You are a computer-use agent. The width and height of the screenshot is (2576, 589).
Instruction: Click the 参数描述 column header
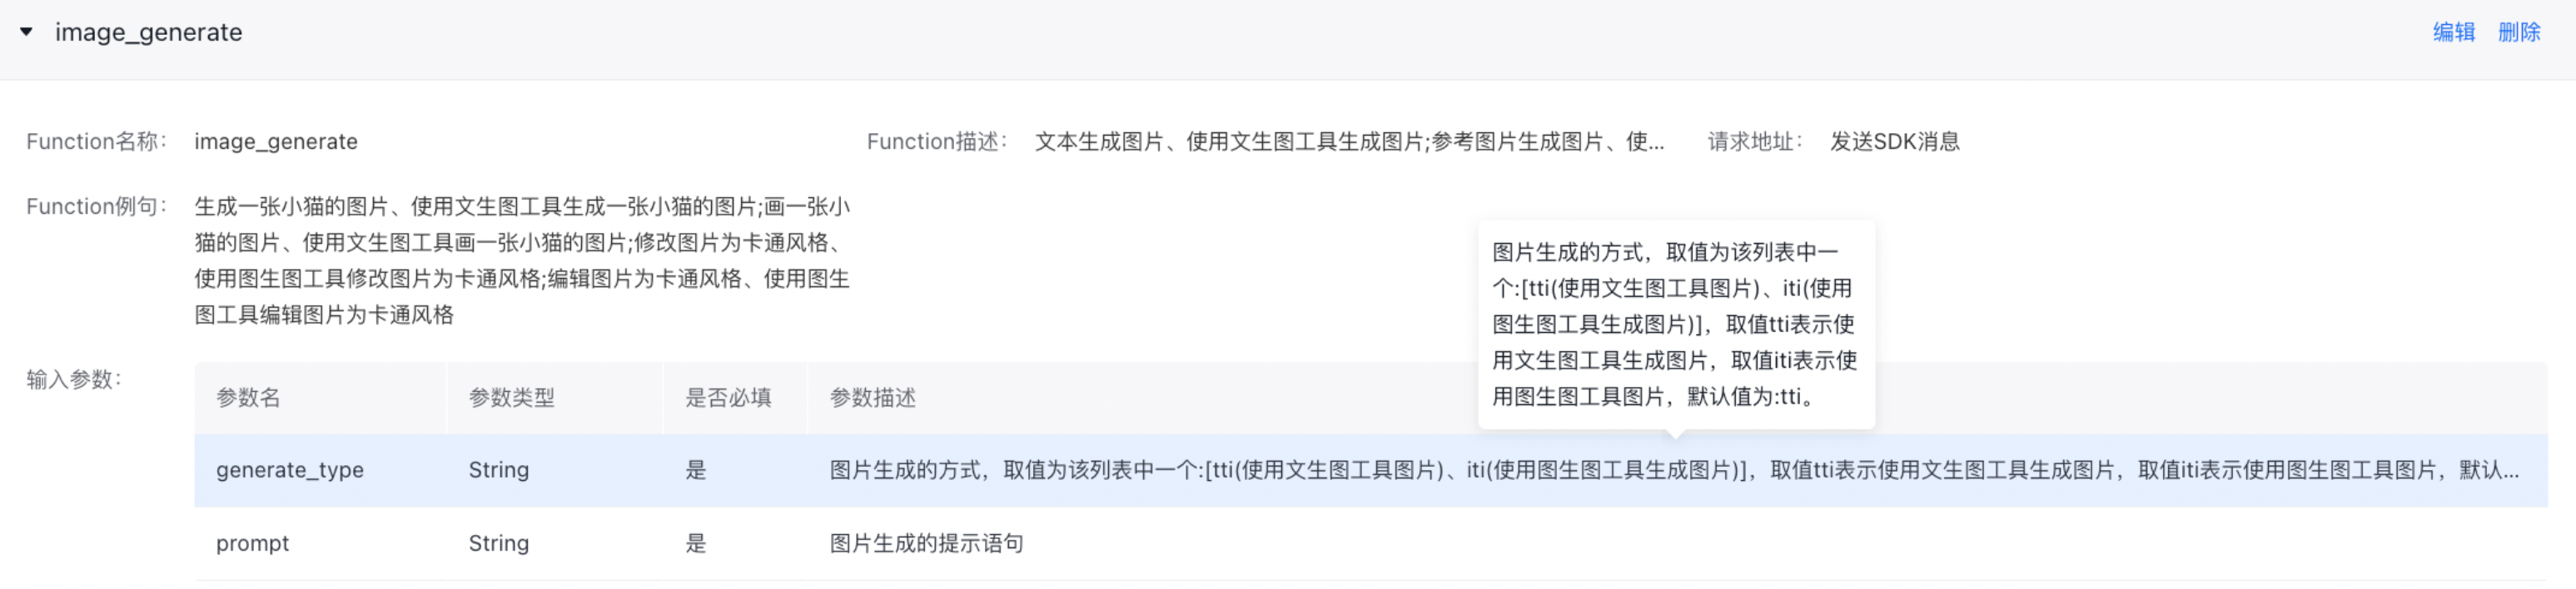[872, 398]
